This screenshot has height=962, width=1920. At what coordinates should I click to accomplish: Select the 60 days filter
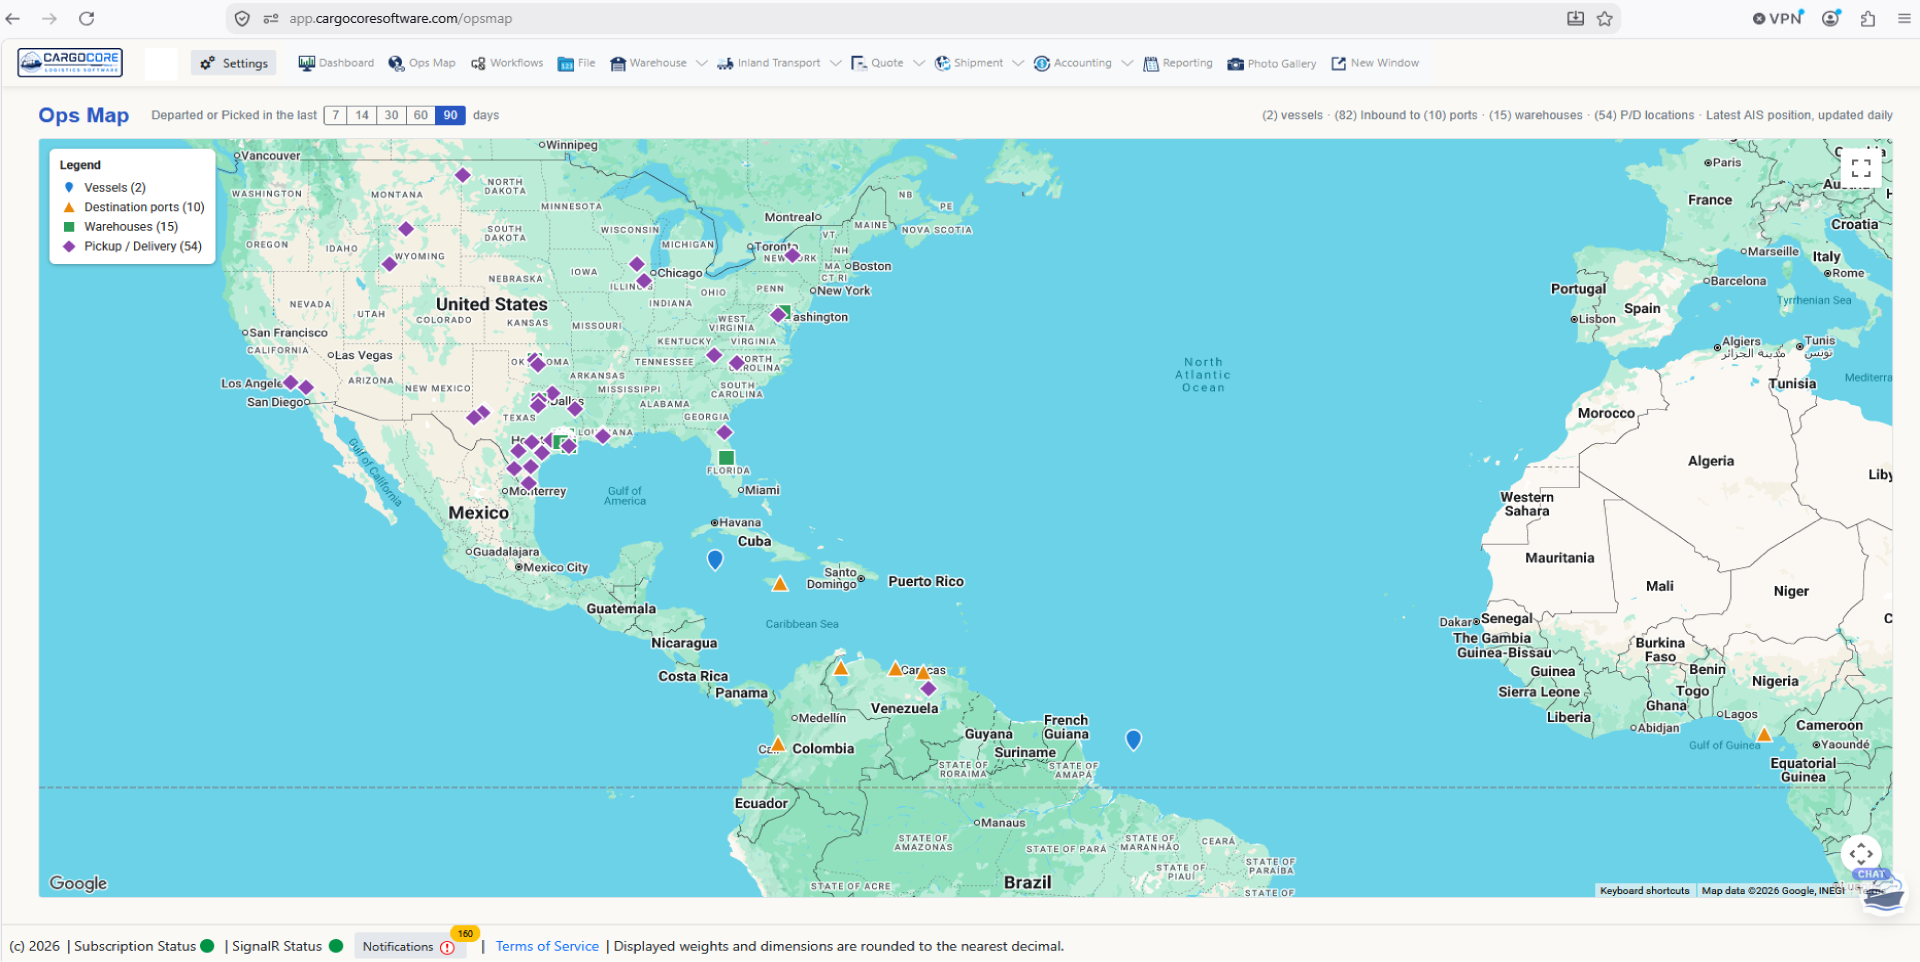(421, 115)
